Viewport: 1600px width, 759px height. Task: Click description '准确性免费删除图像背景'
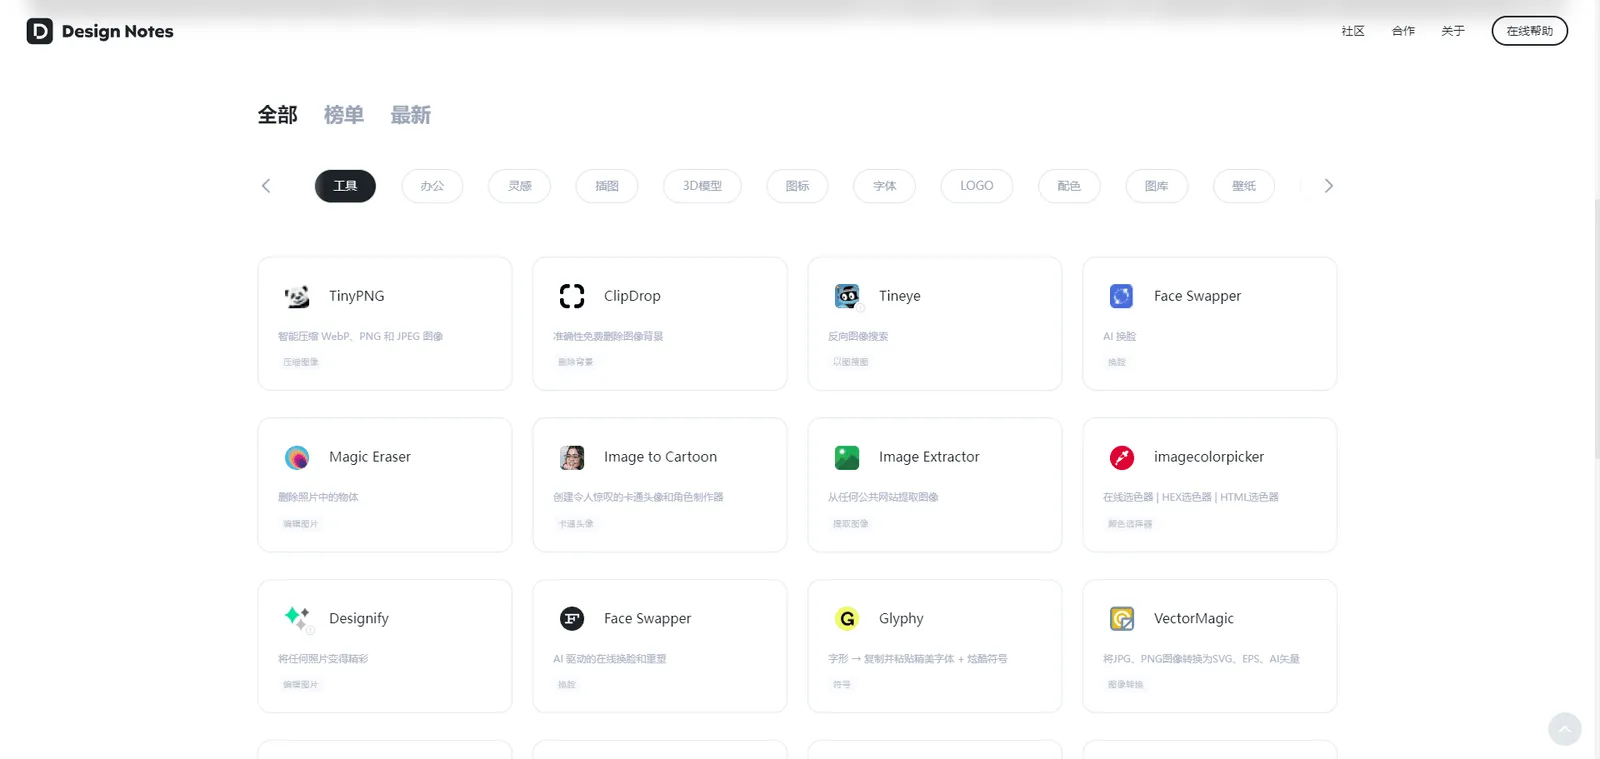click(608, 336)
